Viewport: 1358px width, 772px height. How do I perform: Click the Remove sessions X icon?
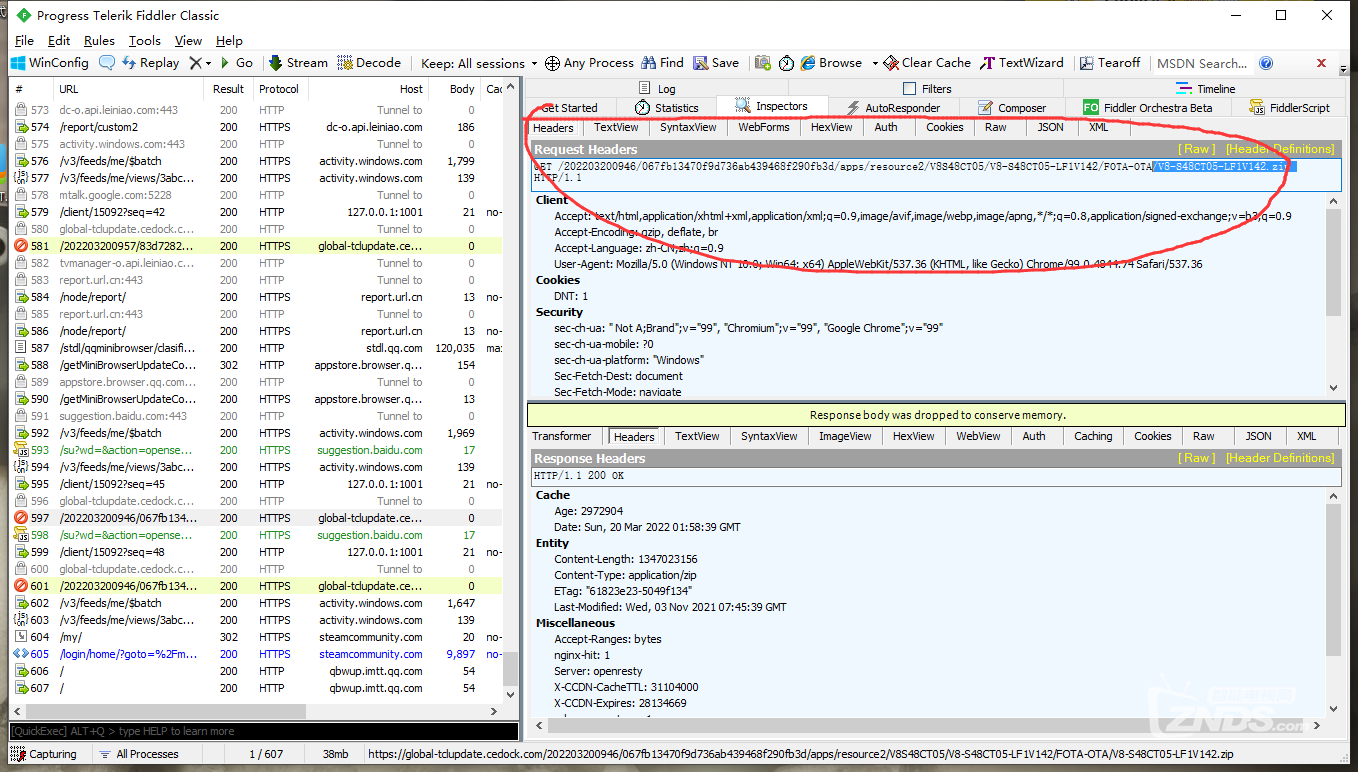[195, 62]
